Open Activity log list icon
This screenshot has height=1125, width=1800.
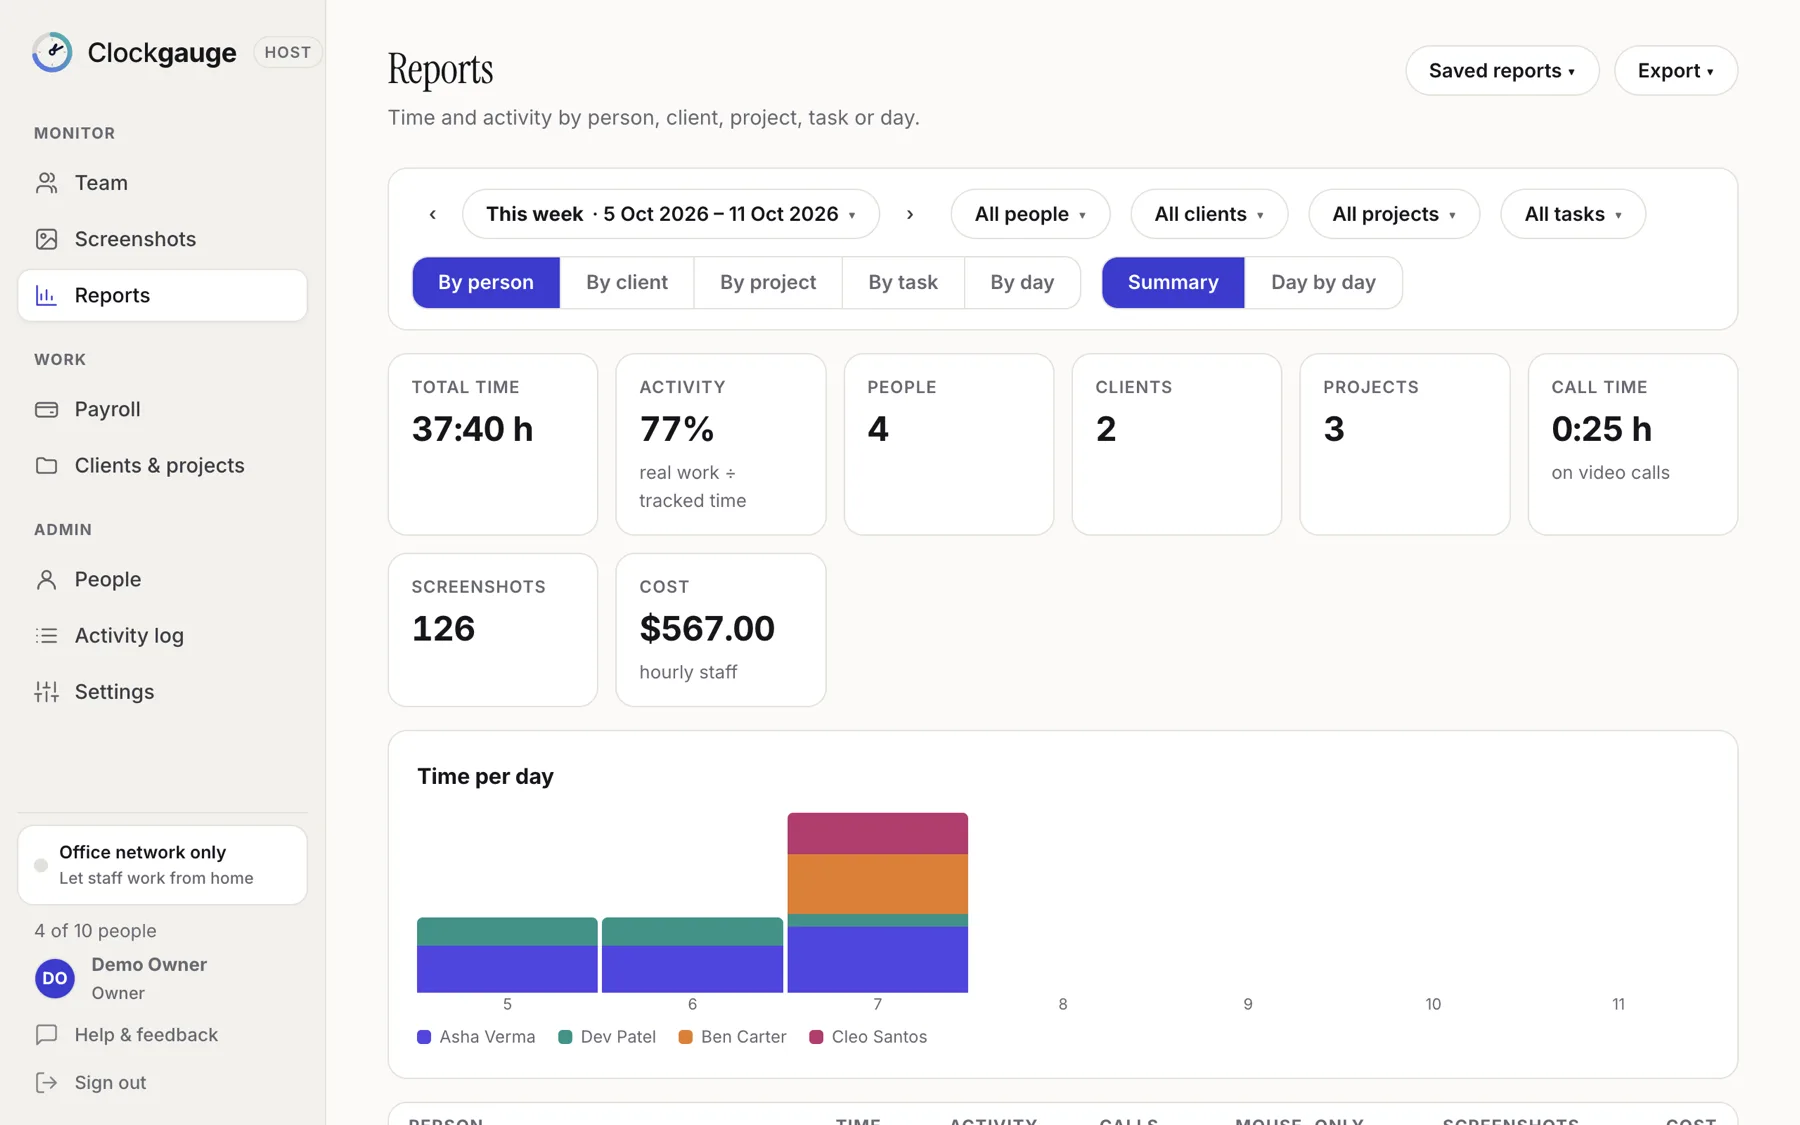coord(46,635)
